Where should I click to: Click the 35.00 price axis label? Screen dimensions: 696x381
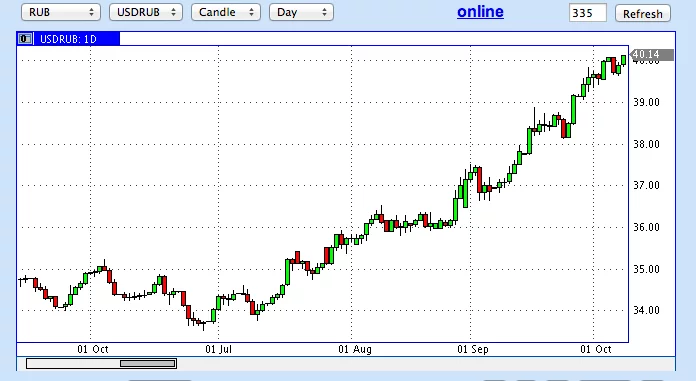(x=646, y=269)
